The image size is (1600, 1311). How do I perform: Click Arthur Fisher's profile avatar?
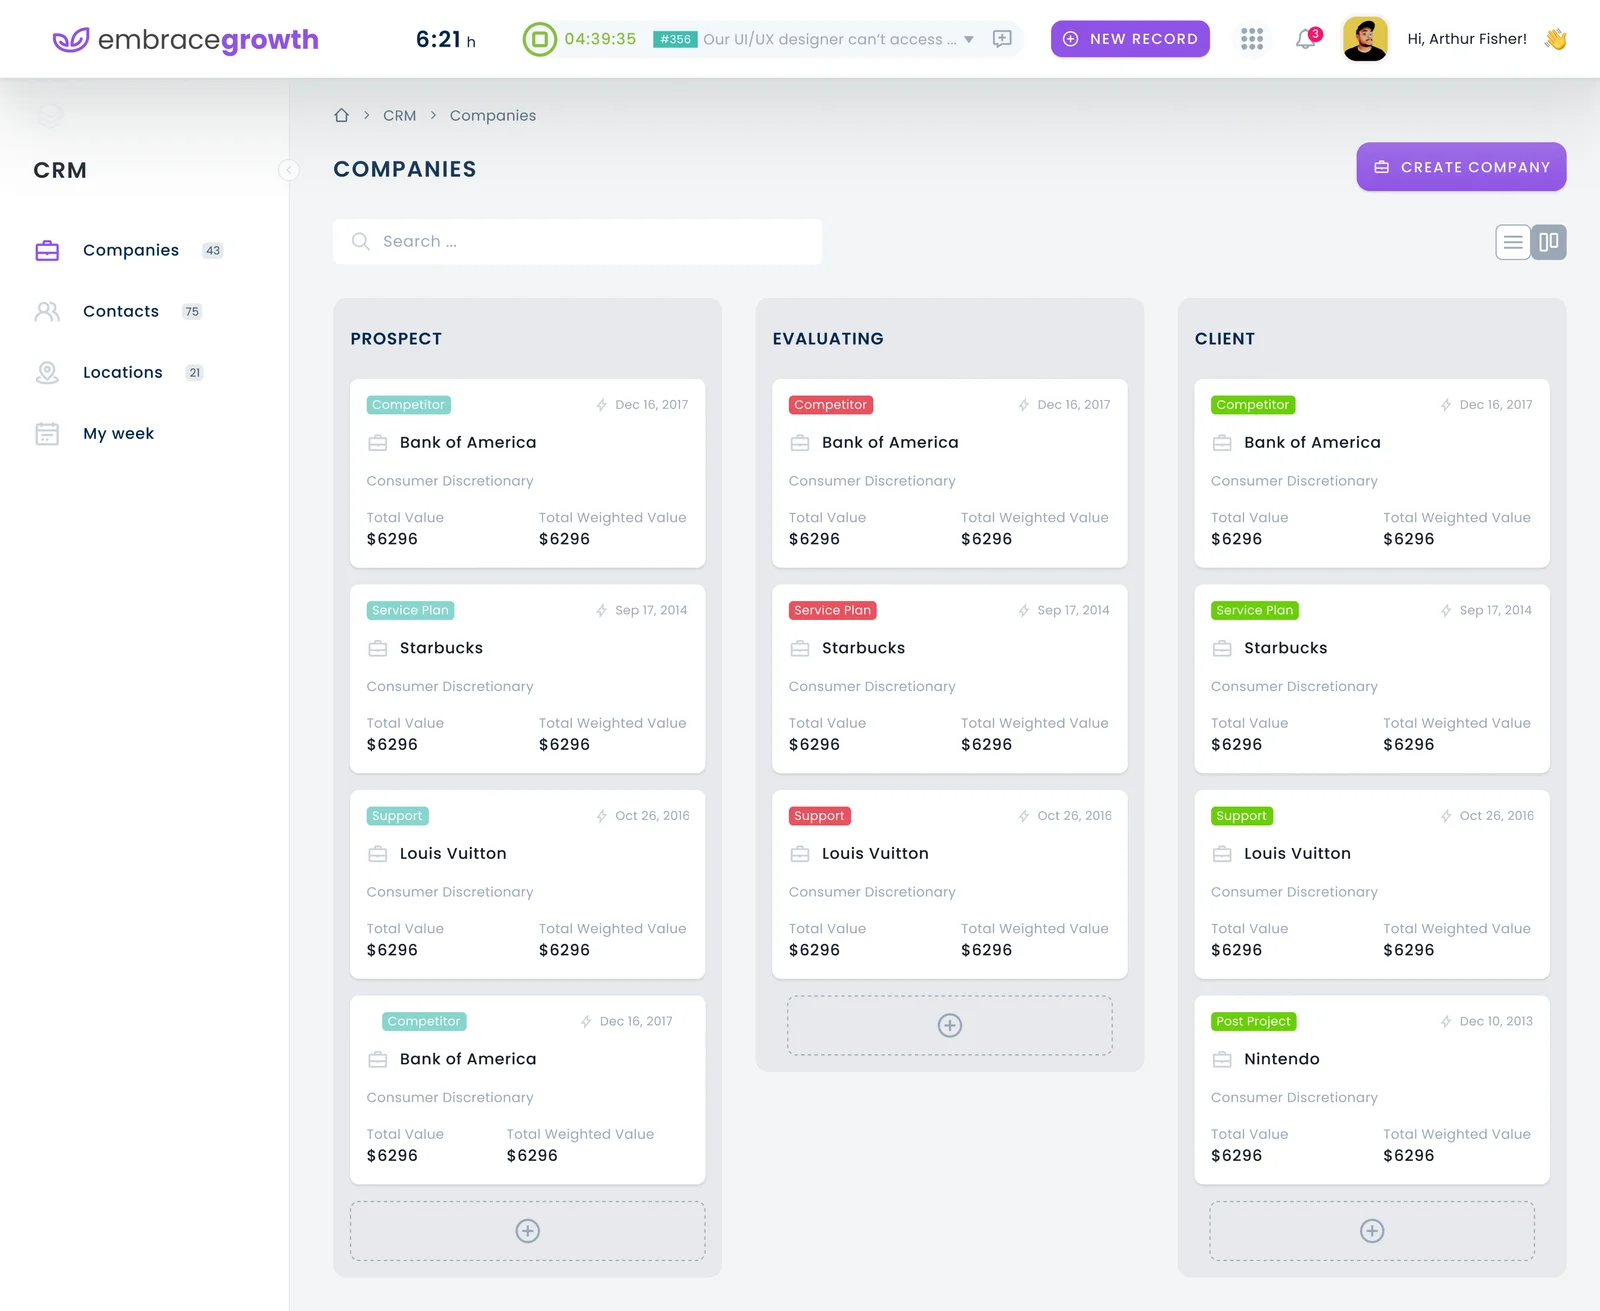tap(1365, 39)
